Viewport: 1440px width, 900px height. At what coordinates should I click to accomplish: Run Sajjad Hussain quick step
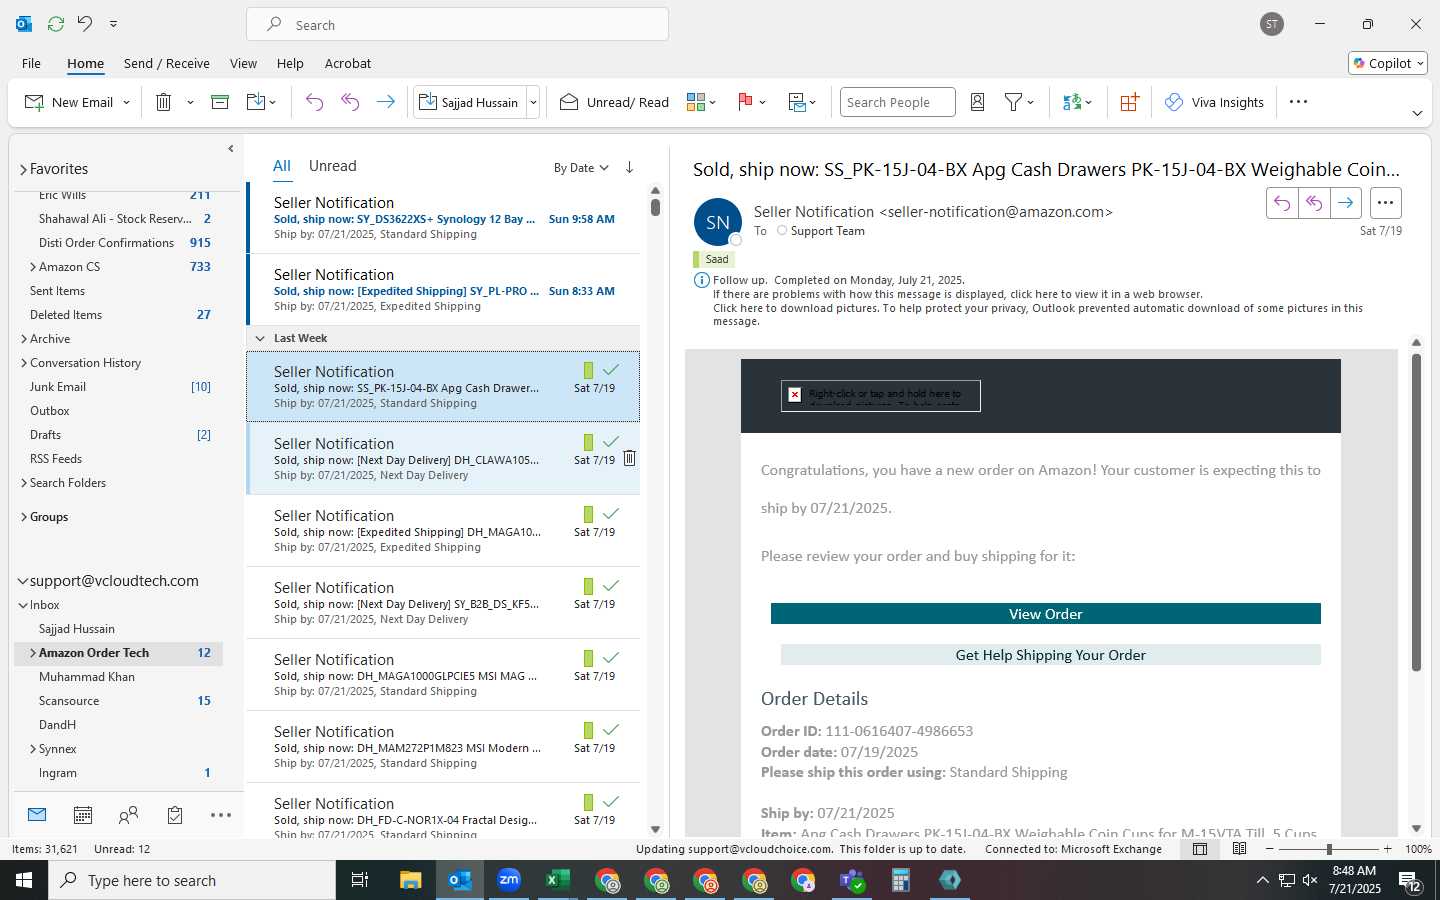(469, 102)
